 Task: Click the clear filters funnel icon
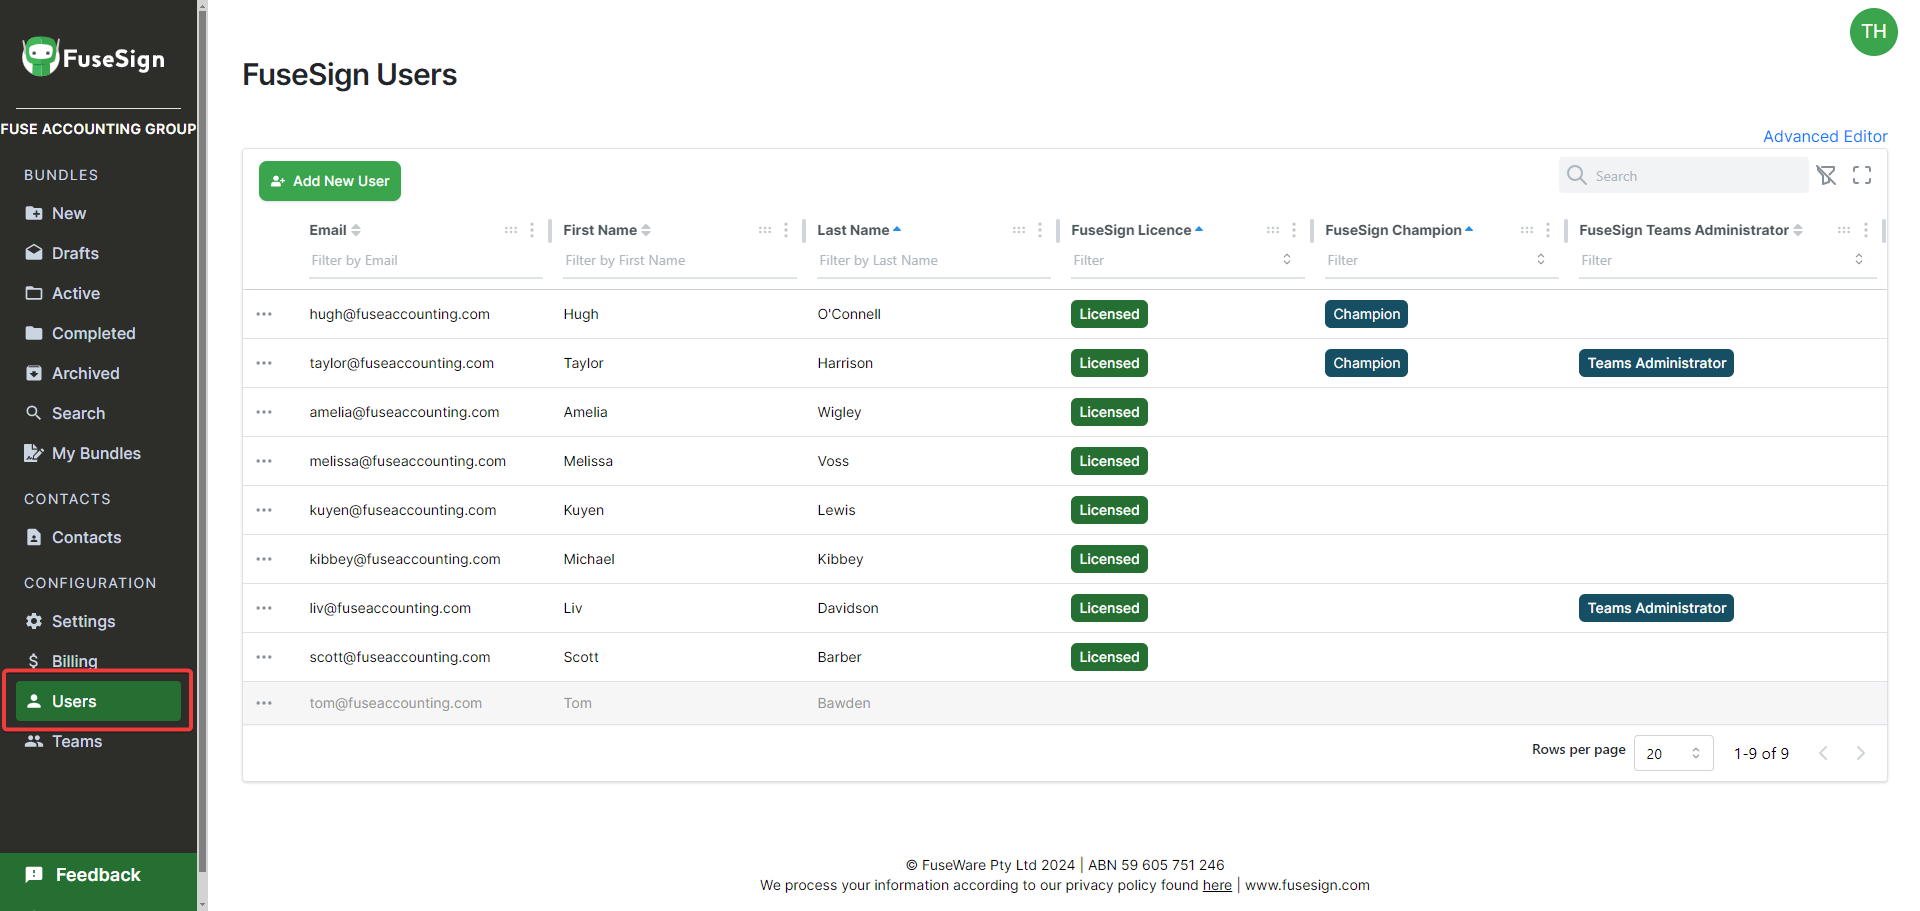tap(1826, 176)
